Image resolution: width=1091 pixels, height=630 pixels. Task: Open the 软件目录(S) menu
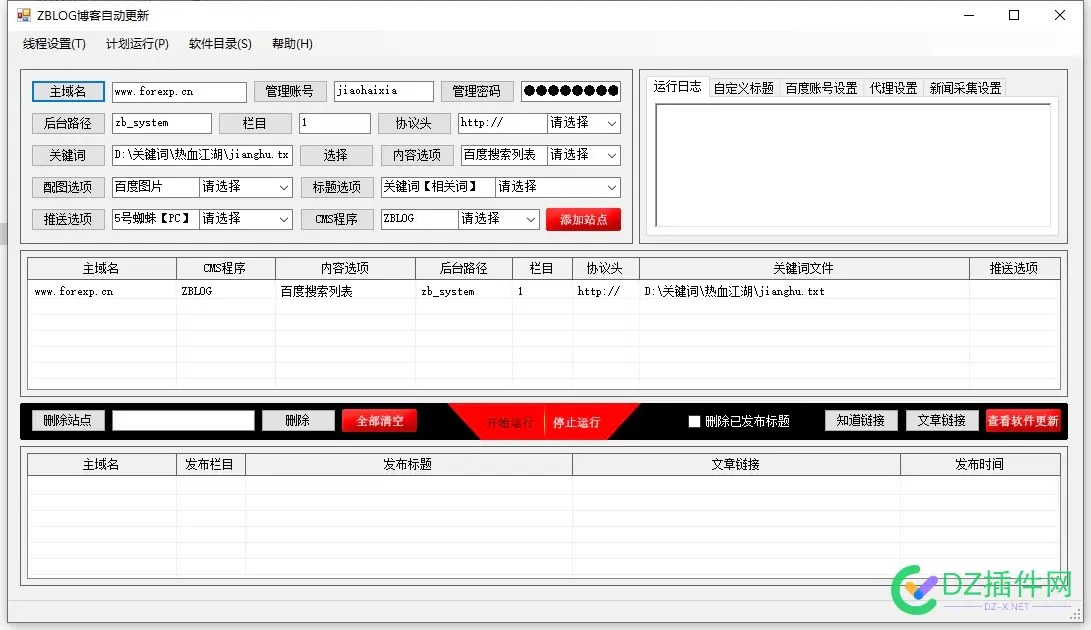point(220,44)
